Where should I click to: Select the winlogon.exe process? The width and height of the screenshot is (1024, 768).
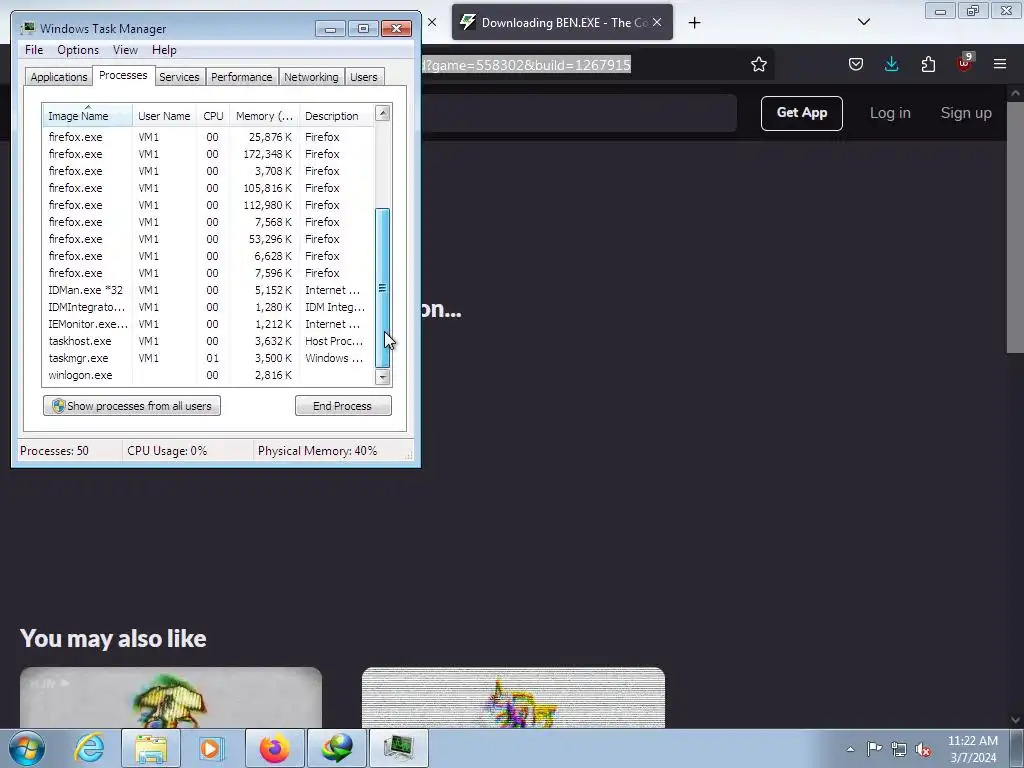point(208,375)
